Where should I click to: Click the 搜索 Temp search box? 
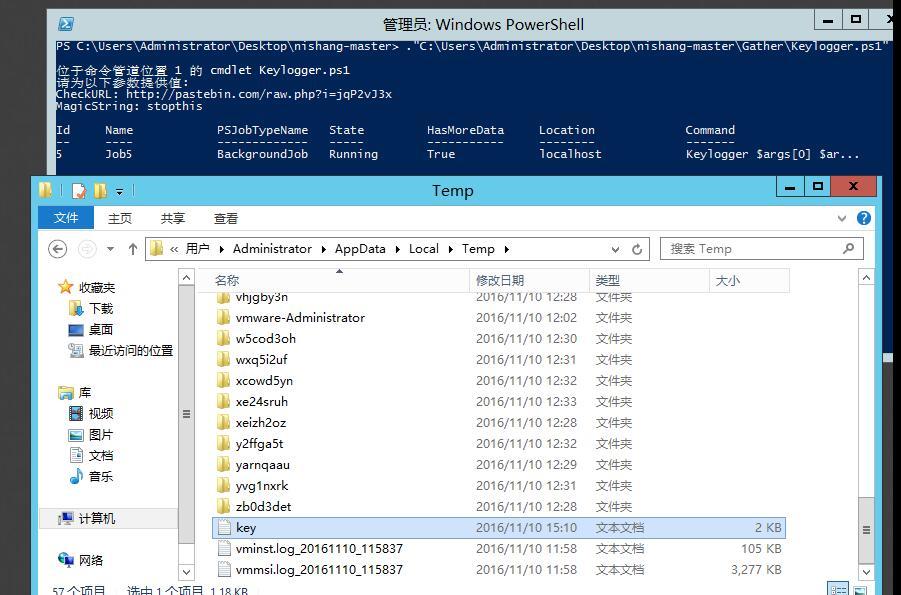tap(761, 249)
